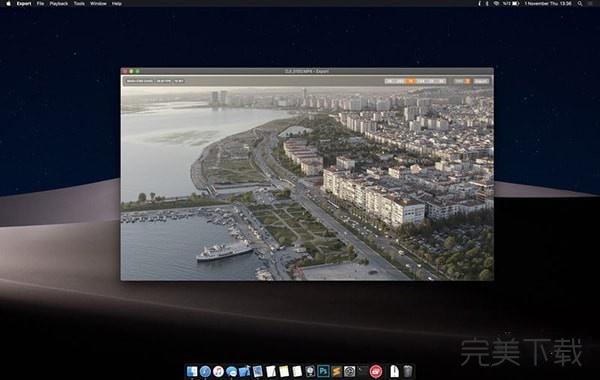Open the Export application menu
This screenshot has width=600, height=380.
coord(24,3)
